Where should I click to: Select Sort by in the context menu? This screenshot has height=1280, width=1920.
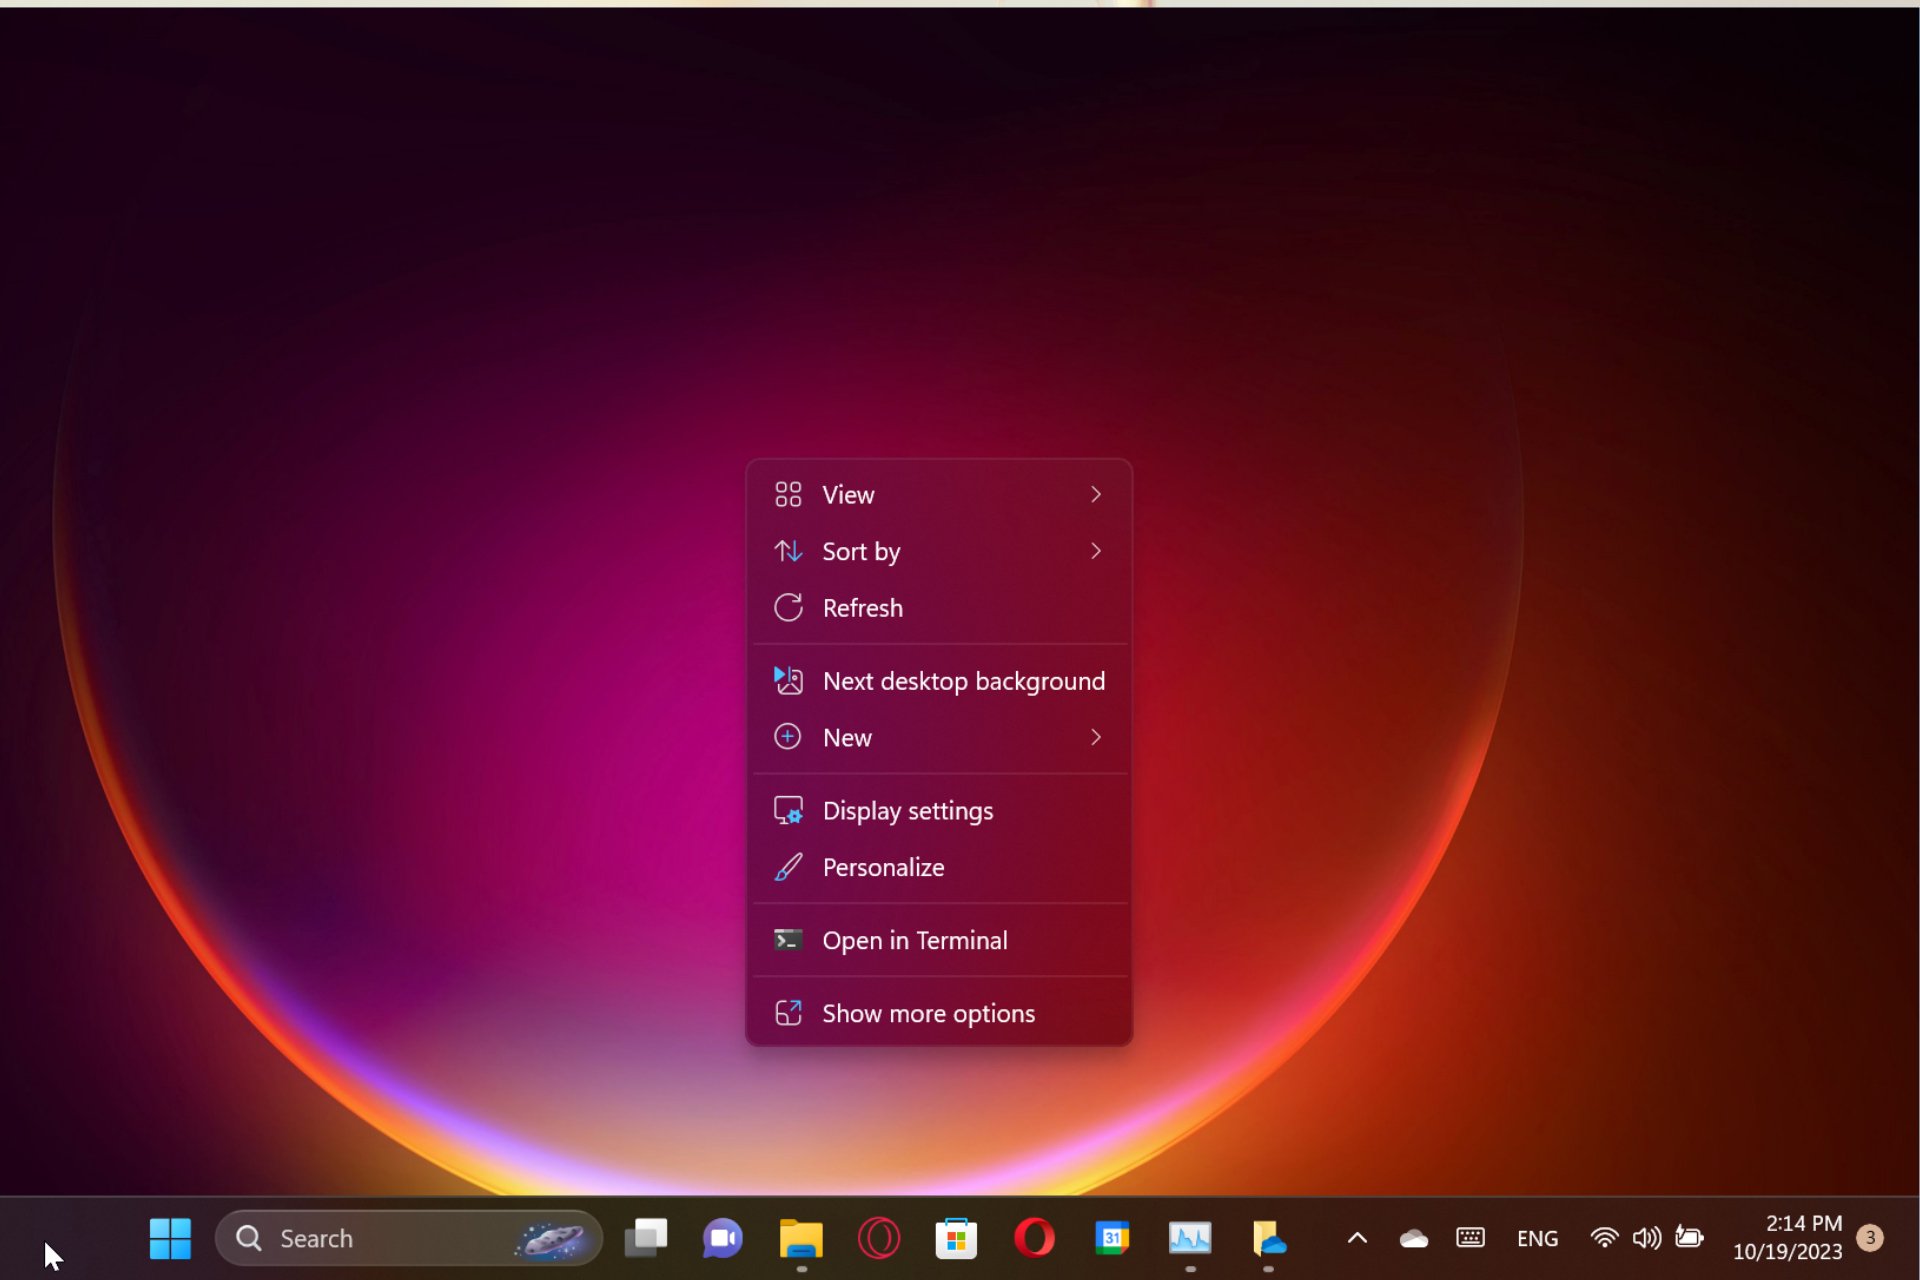939,551
